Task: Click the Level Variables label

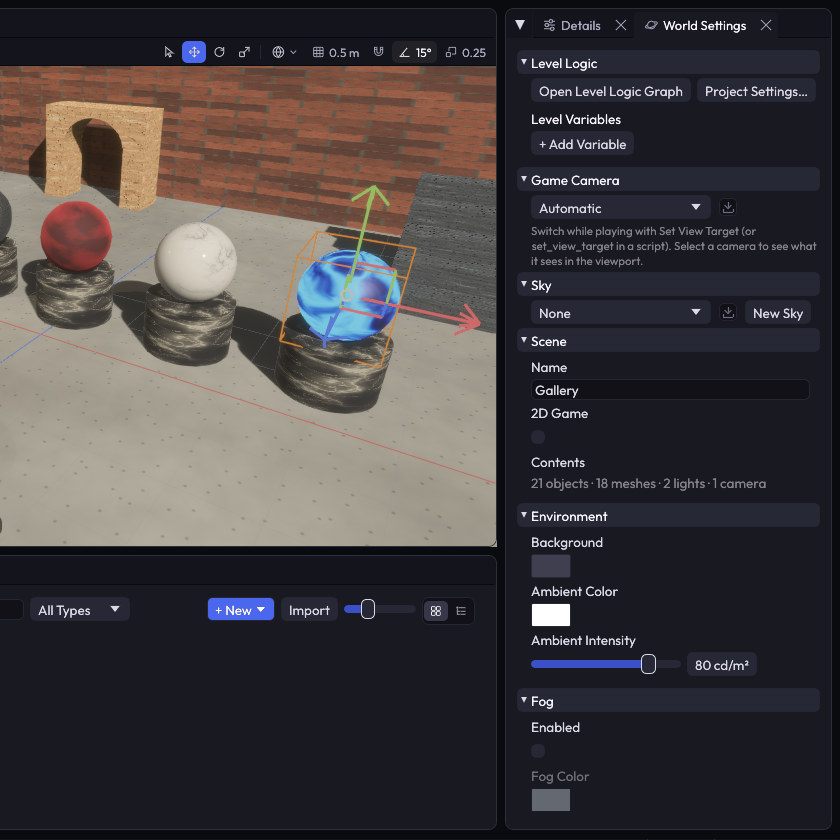Action: click(x=575, y=119)
